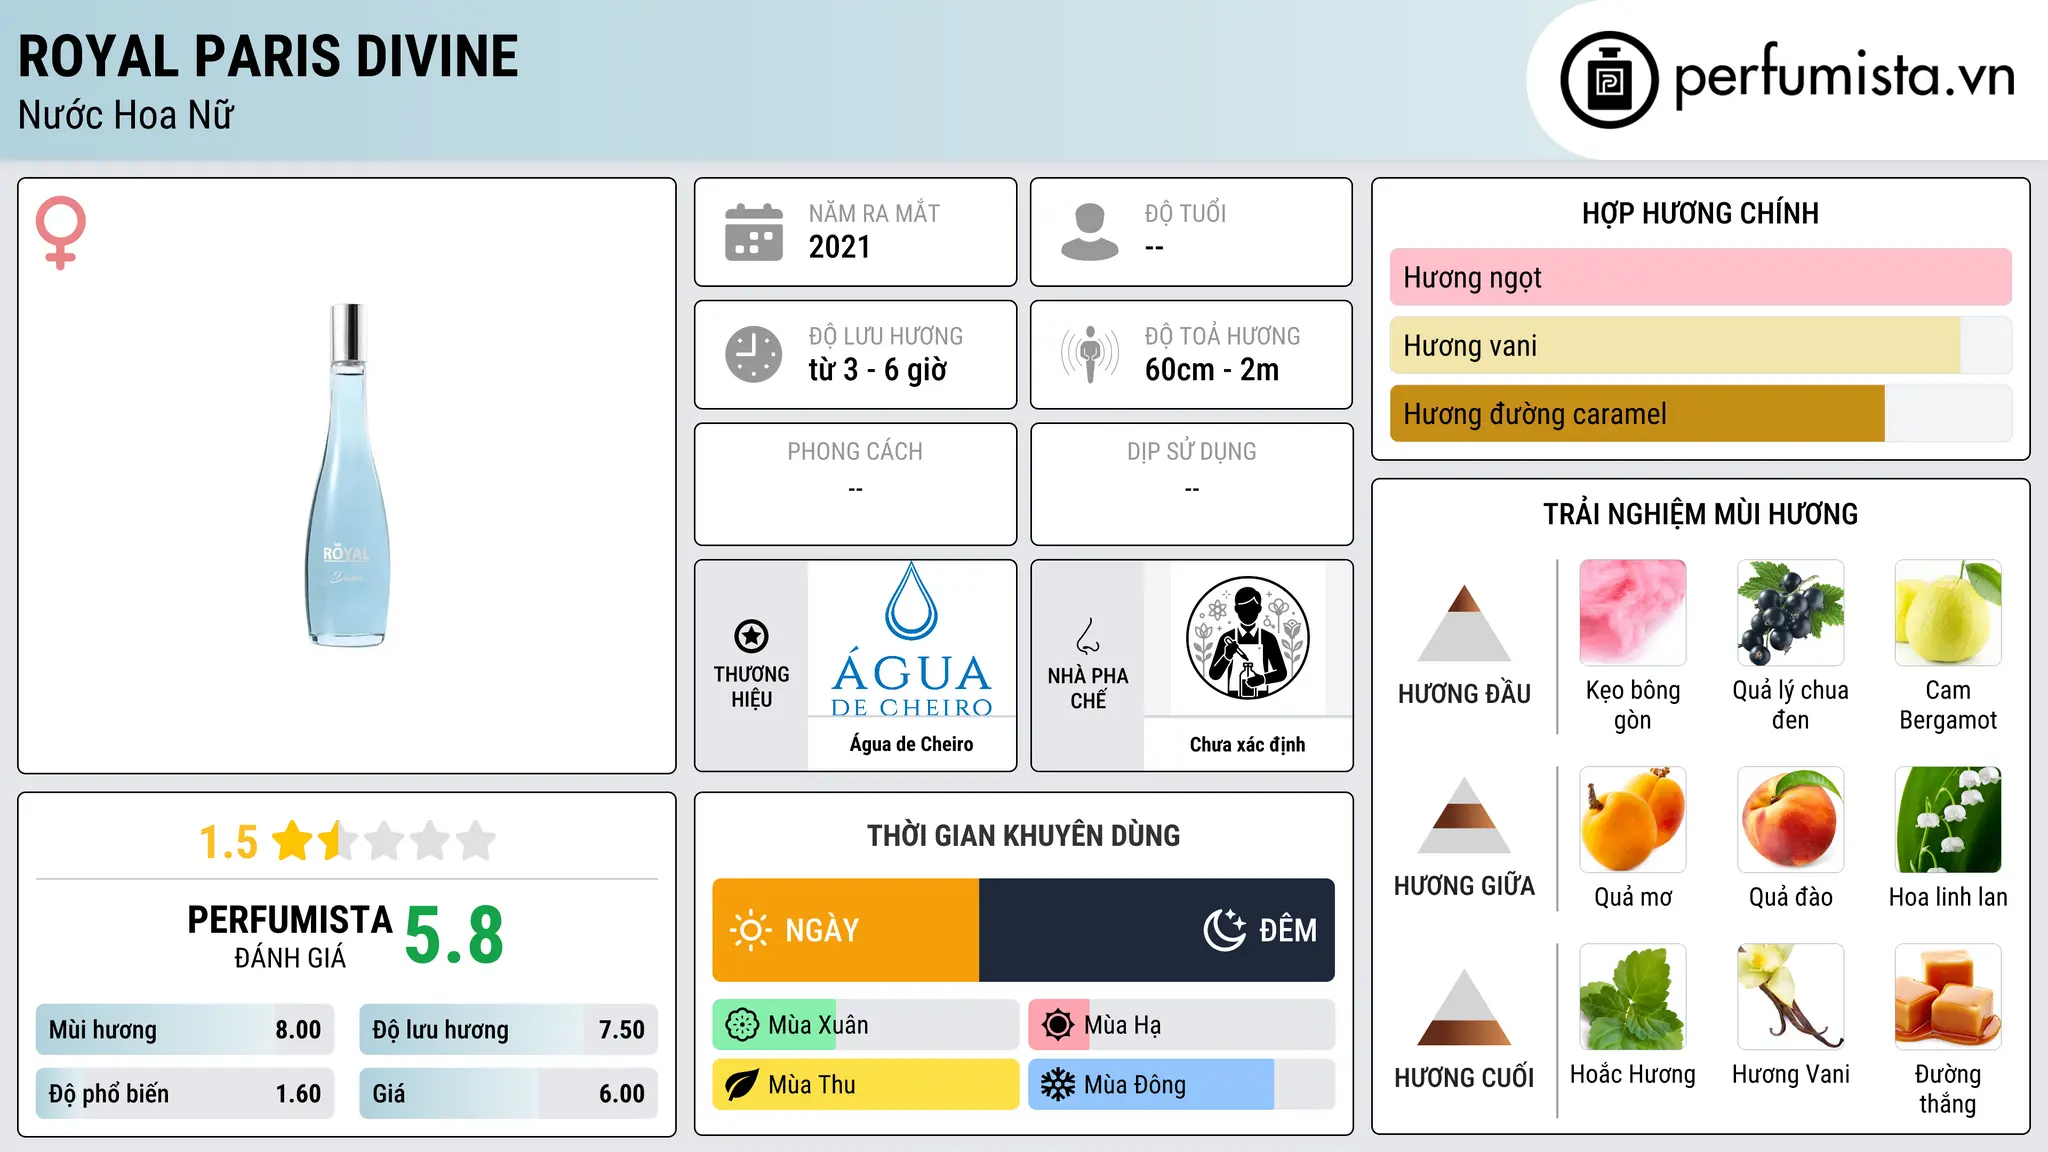Click the winter snowflake icon
Screen dimensions: 2048x1152
(x=1058, y=1085)
